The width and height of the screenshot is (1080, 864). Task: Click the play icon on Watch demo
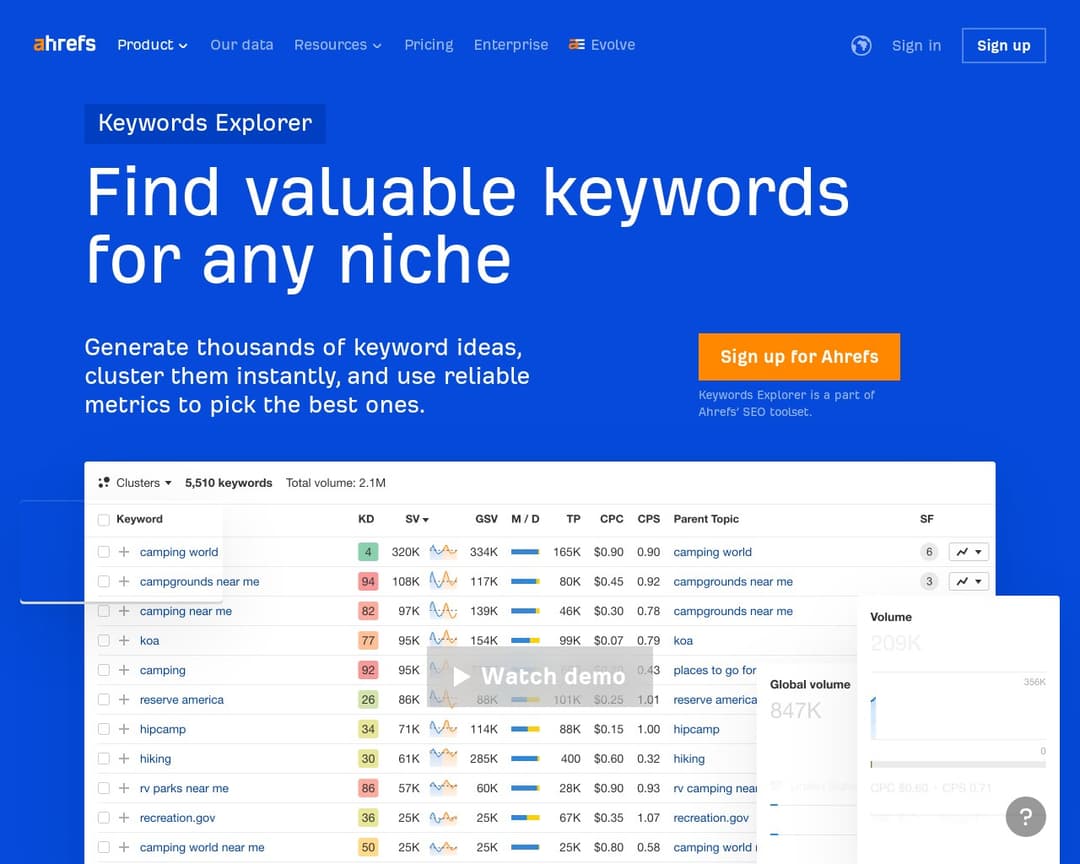460,676
